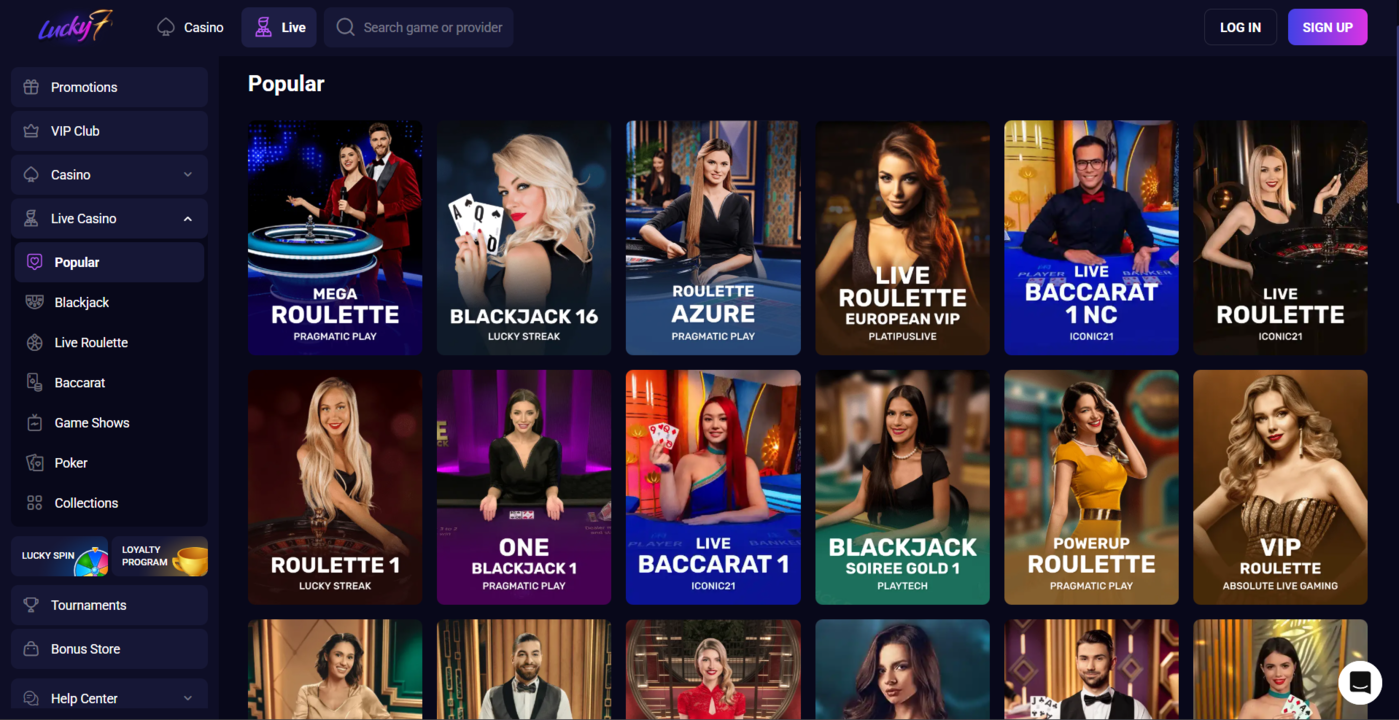The height and width of the screenshot is (720, 1399).
Task: Click the Live Roulette wheel icon
Action: (x=35, y=342)
